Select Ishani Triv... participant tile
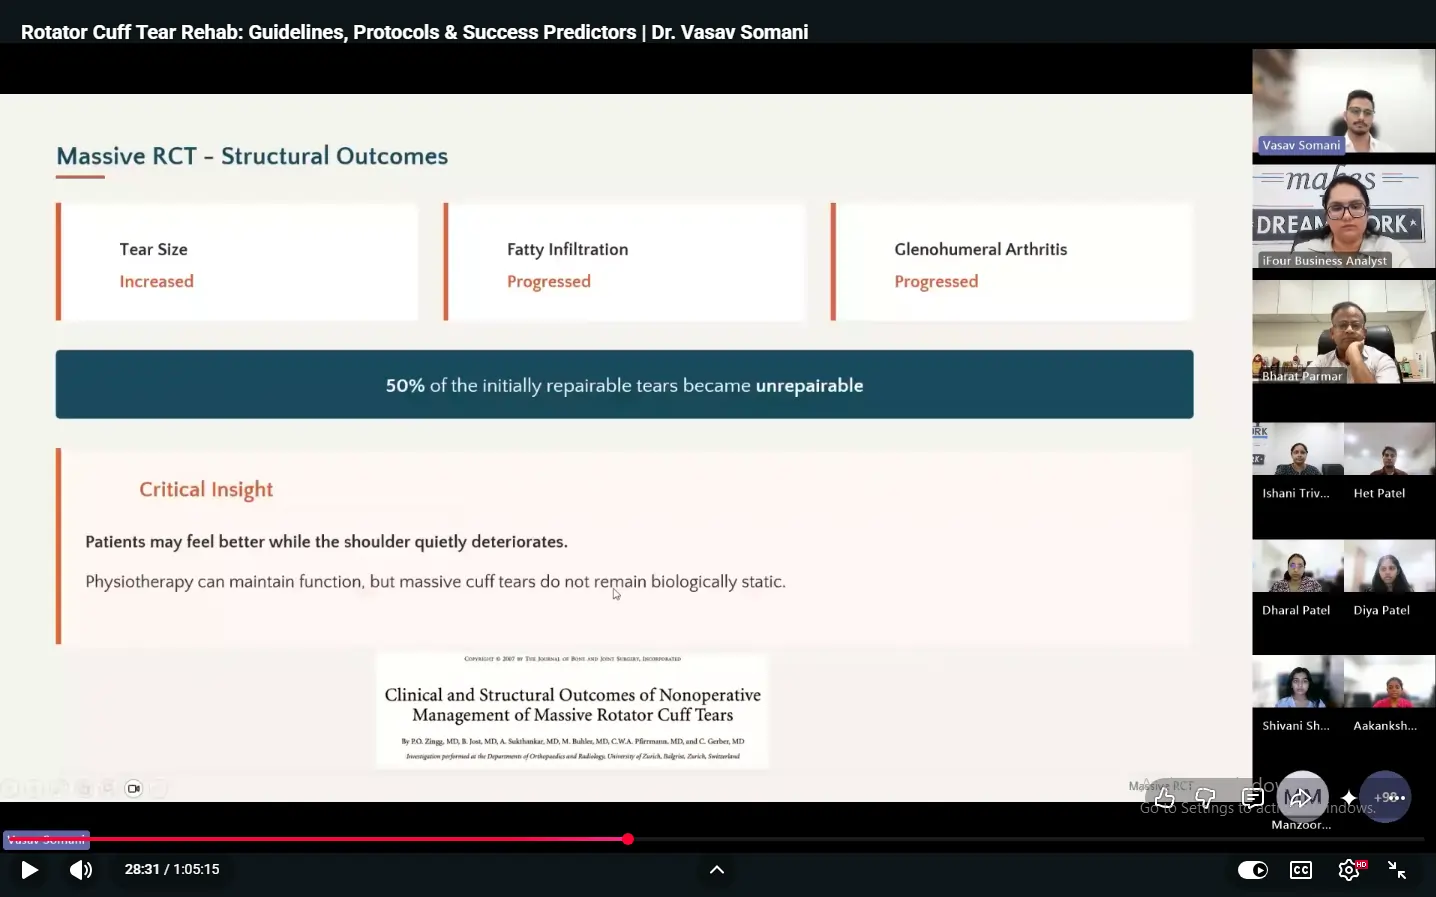The height and width of the screenshot is (897, 1436). [1298, 462]
